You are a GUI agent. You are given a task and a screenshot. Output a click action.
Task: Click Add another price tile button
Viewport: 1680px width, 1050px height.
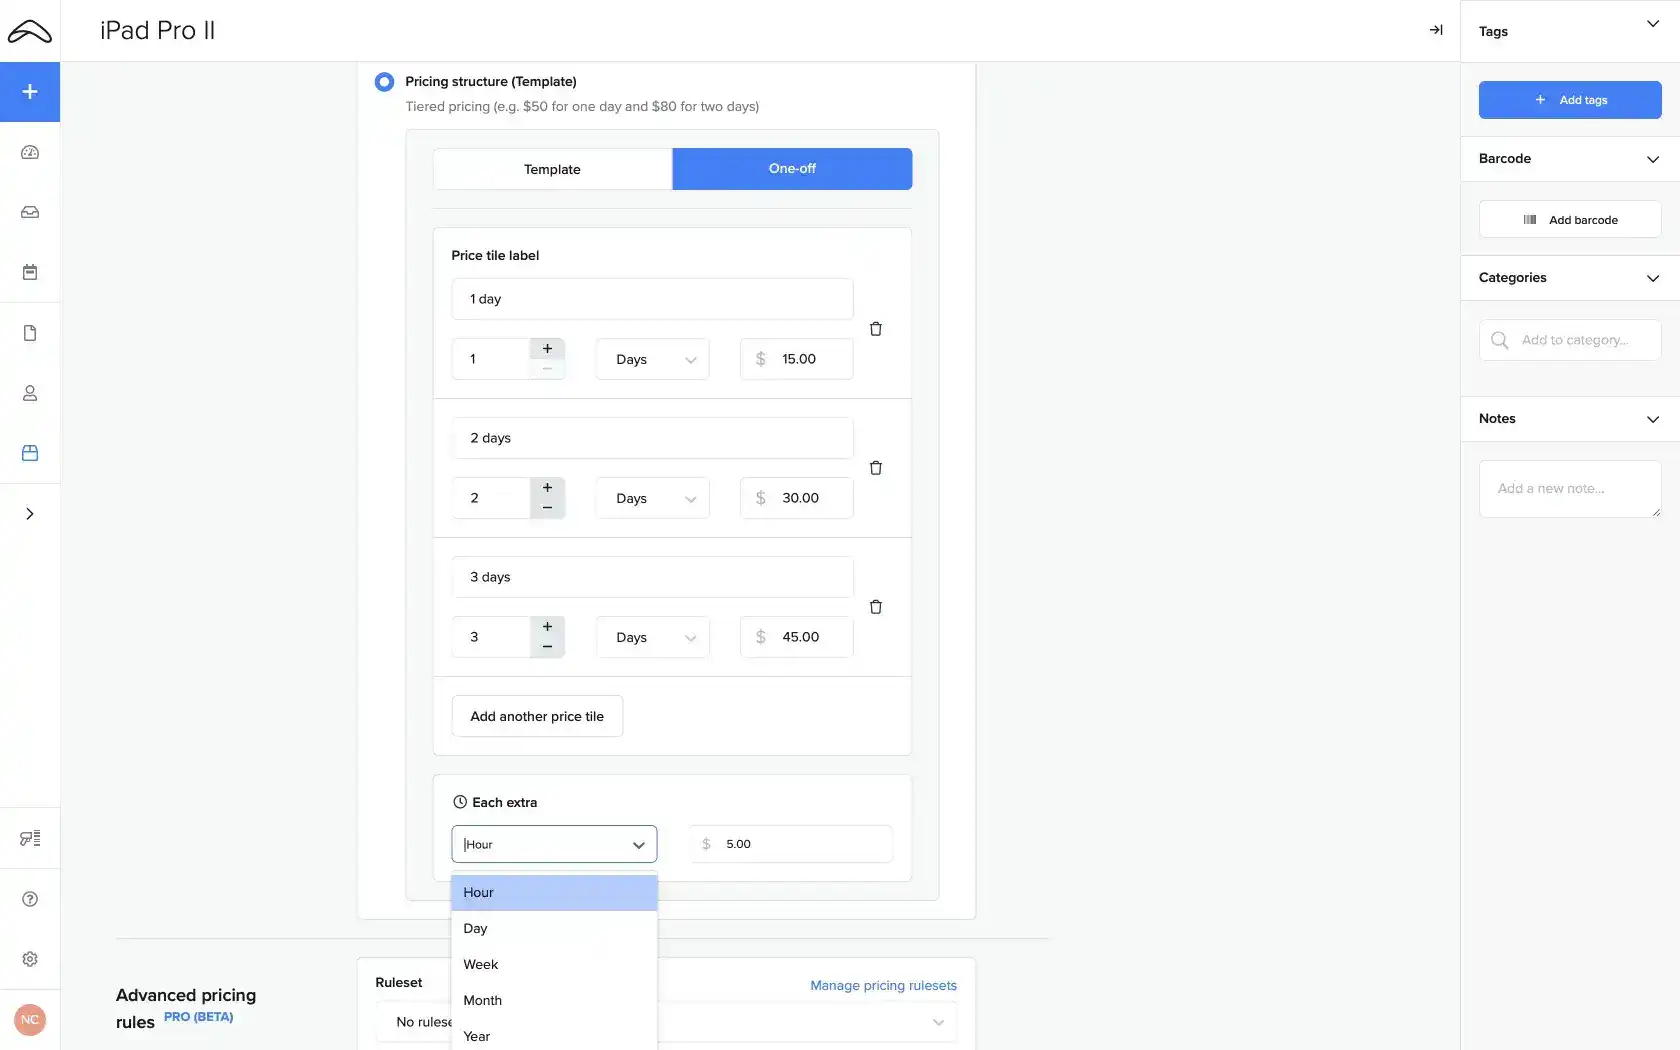coord(537,716)
